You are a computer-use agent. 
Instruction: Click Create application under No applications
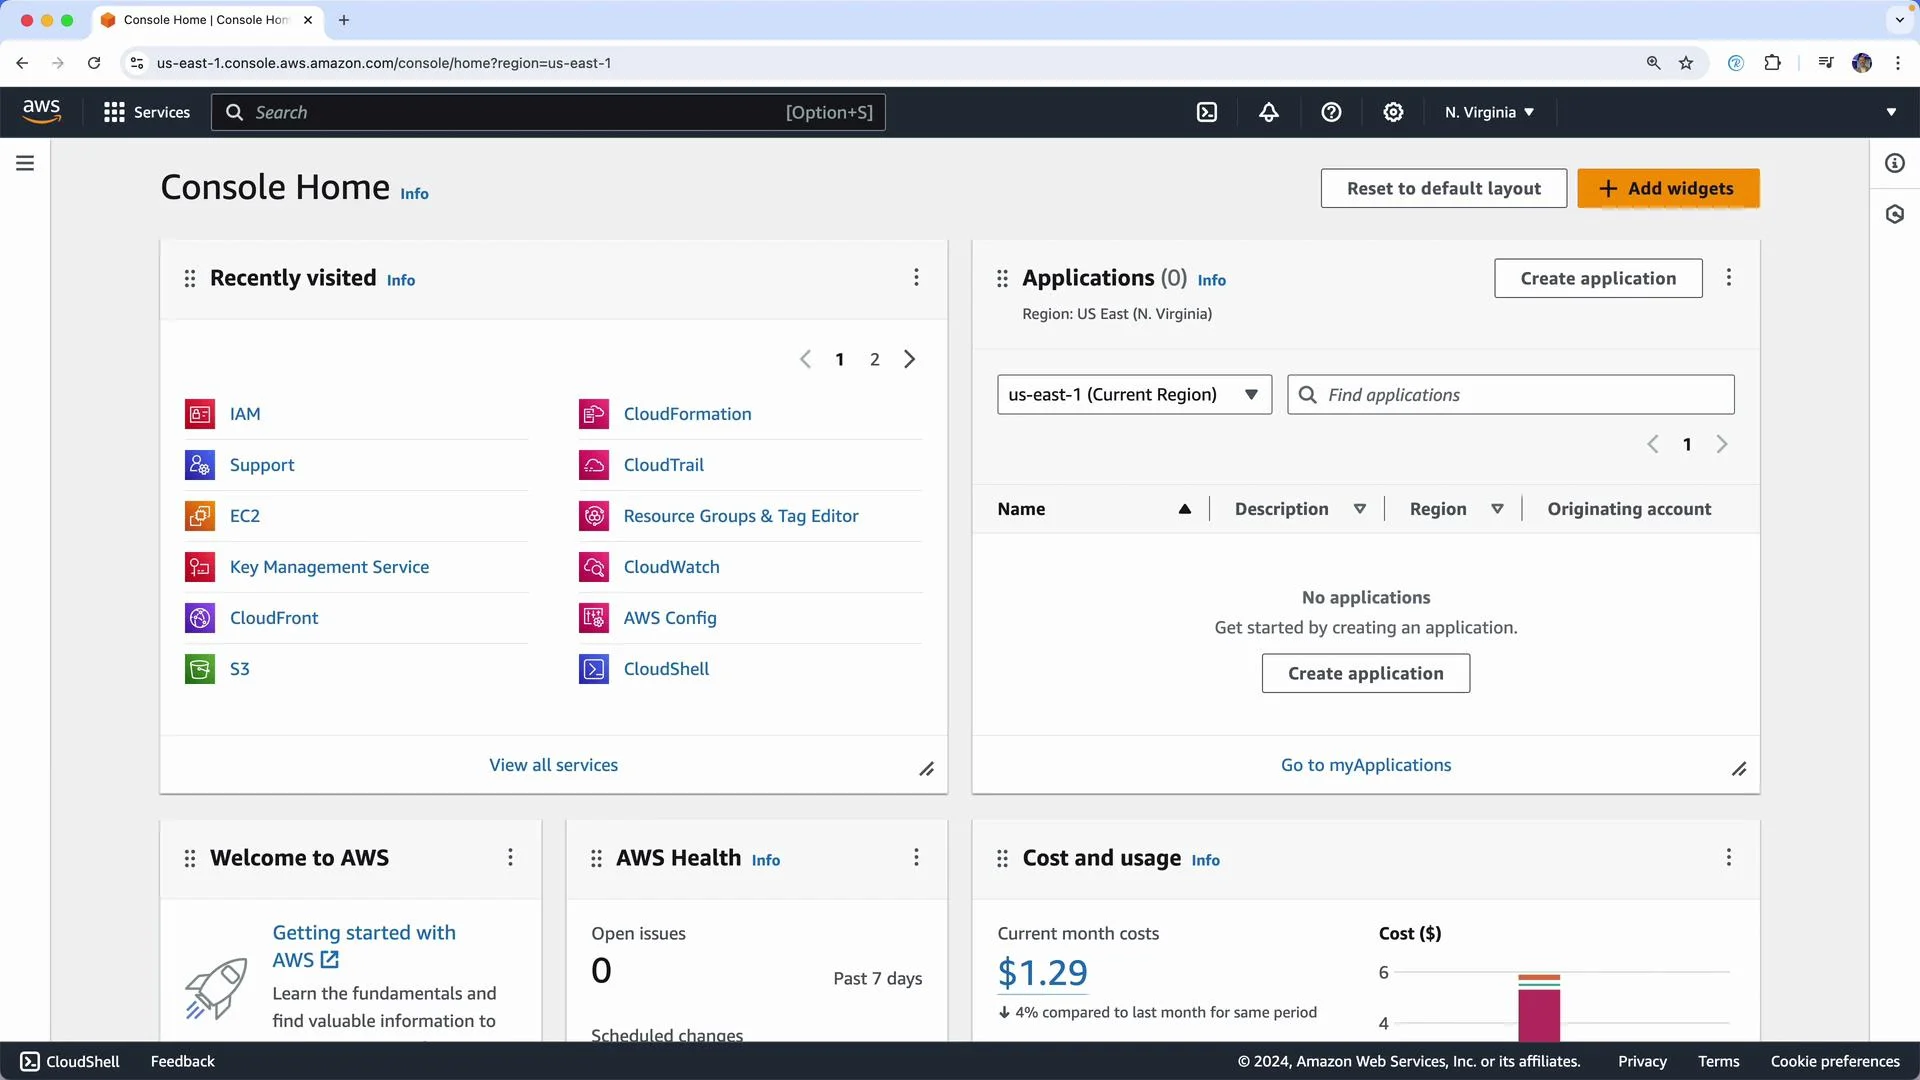coord(1365,673)
